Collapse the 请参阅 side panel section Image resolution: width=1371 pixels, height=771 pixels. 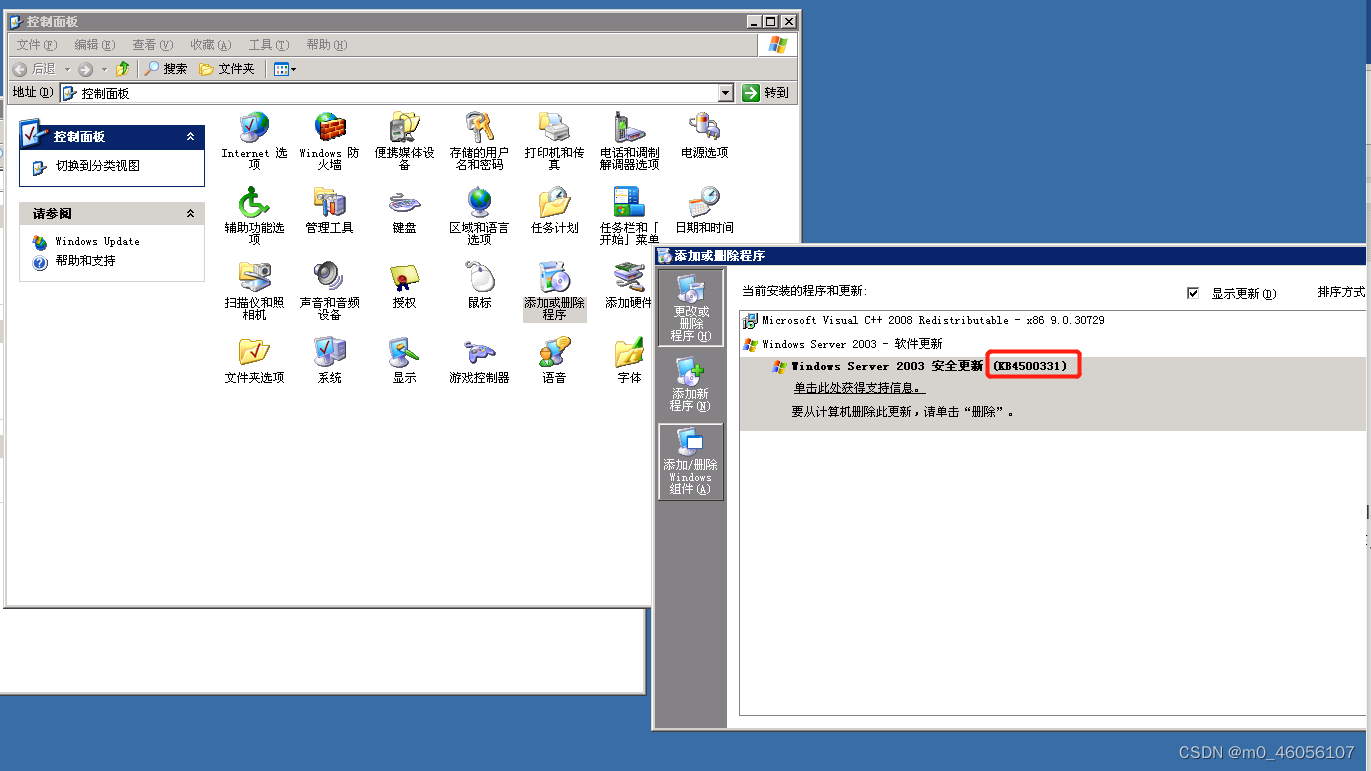[x=190, y=214]
